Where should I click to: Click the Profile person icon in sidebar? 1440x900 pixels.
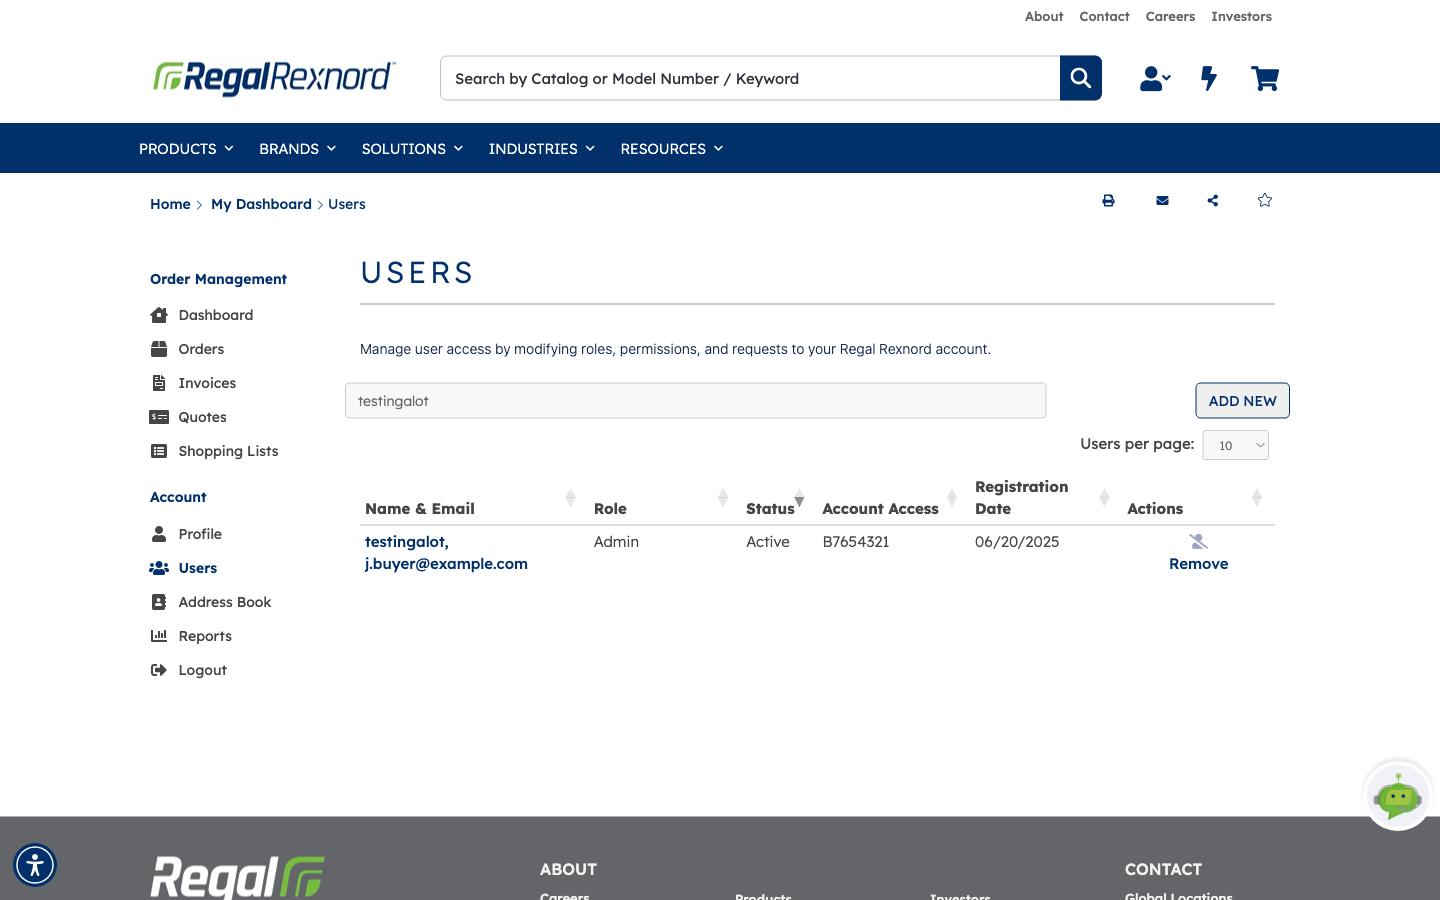coord(159,534)
